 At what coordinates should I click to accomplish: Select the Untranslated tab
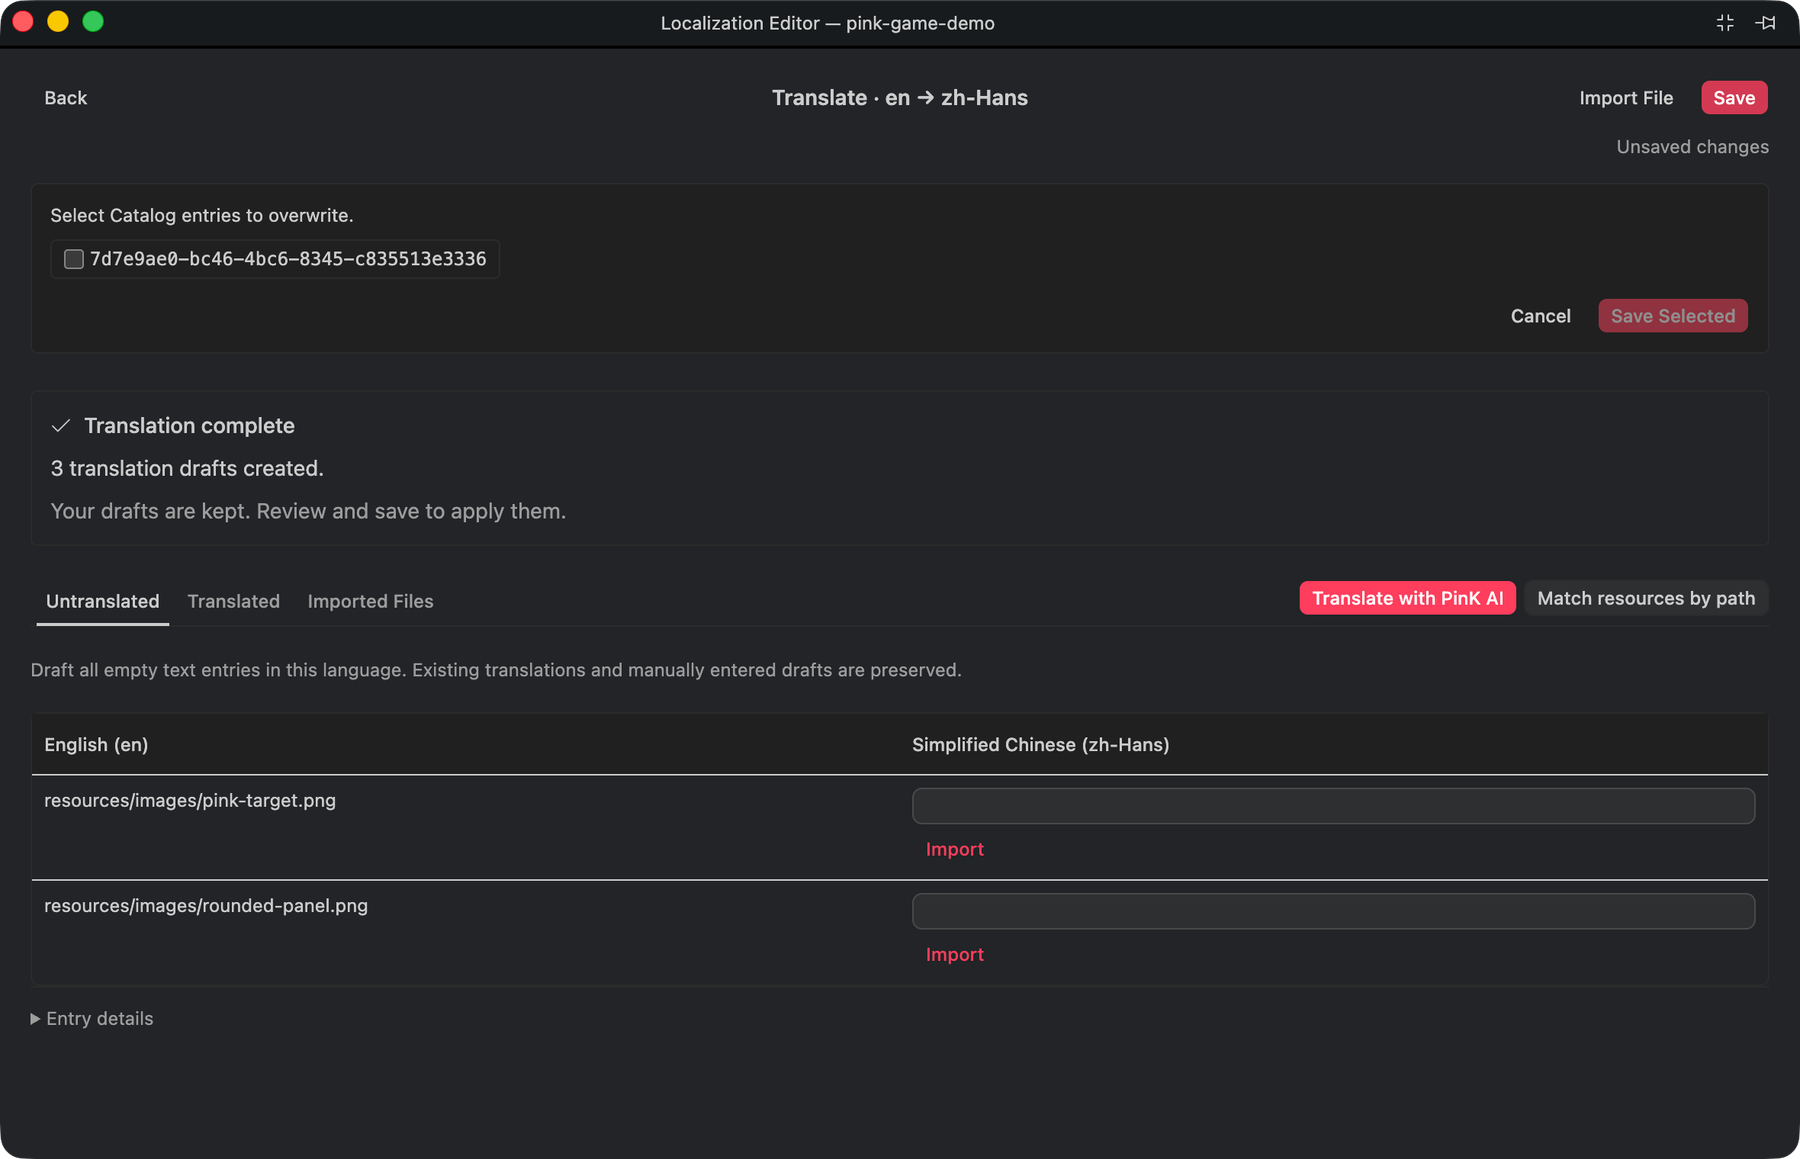(x=103, y=601)
